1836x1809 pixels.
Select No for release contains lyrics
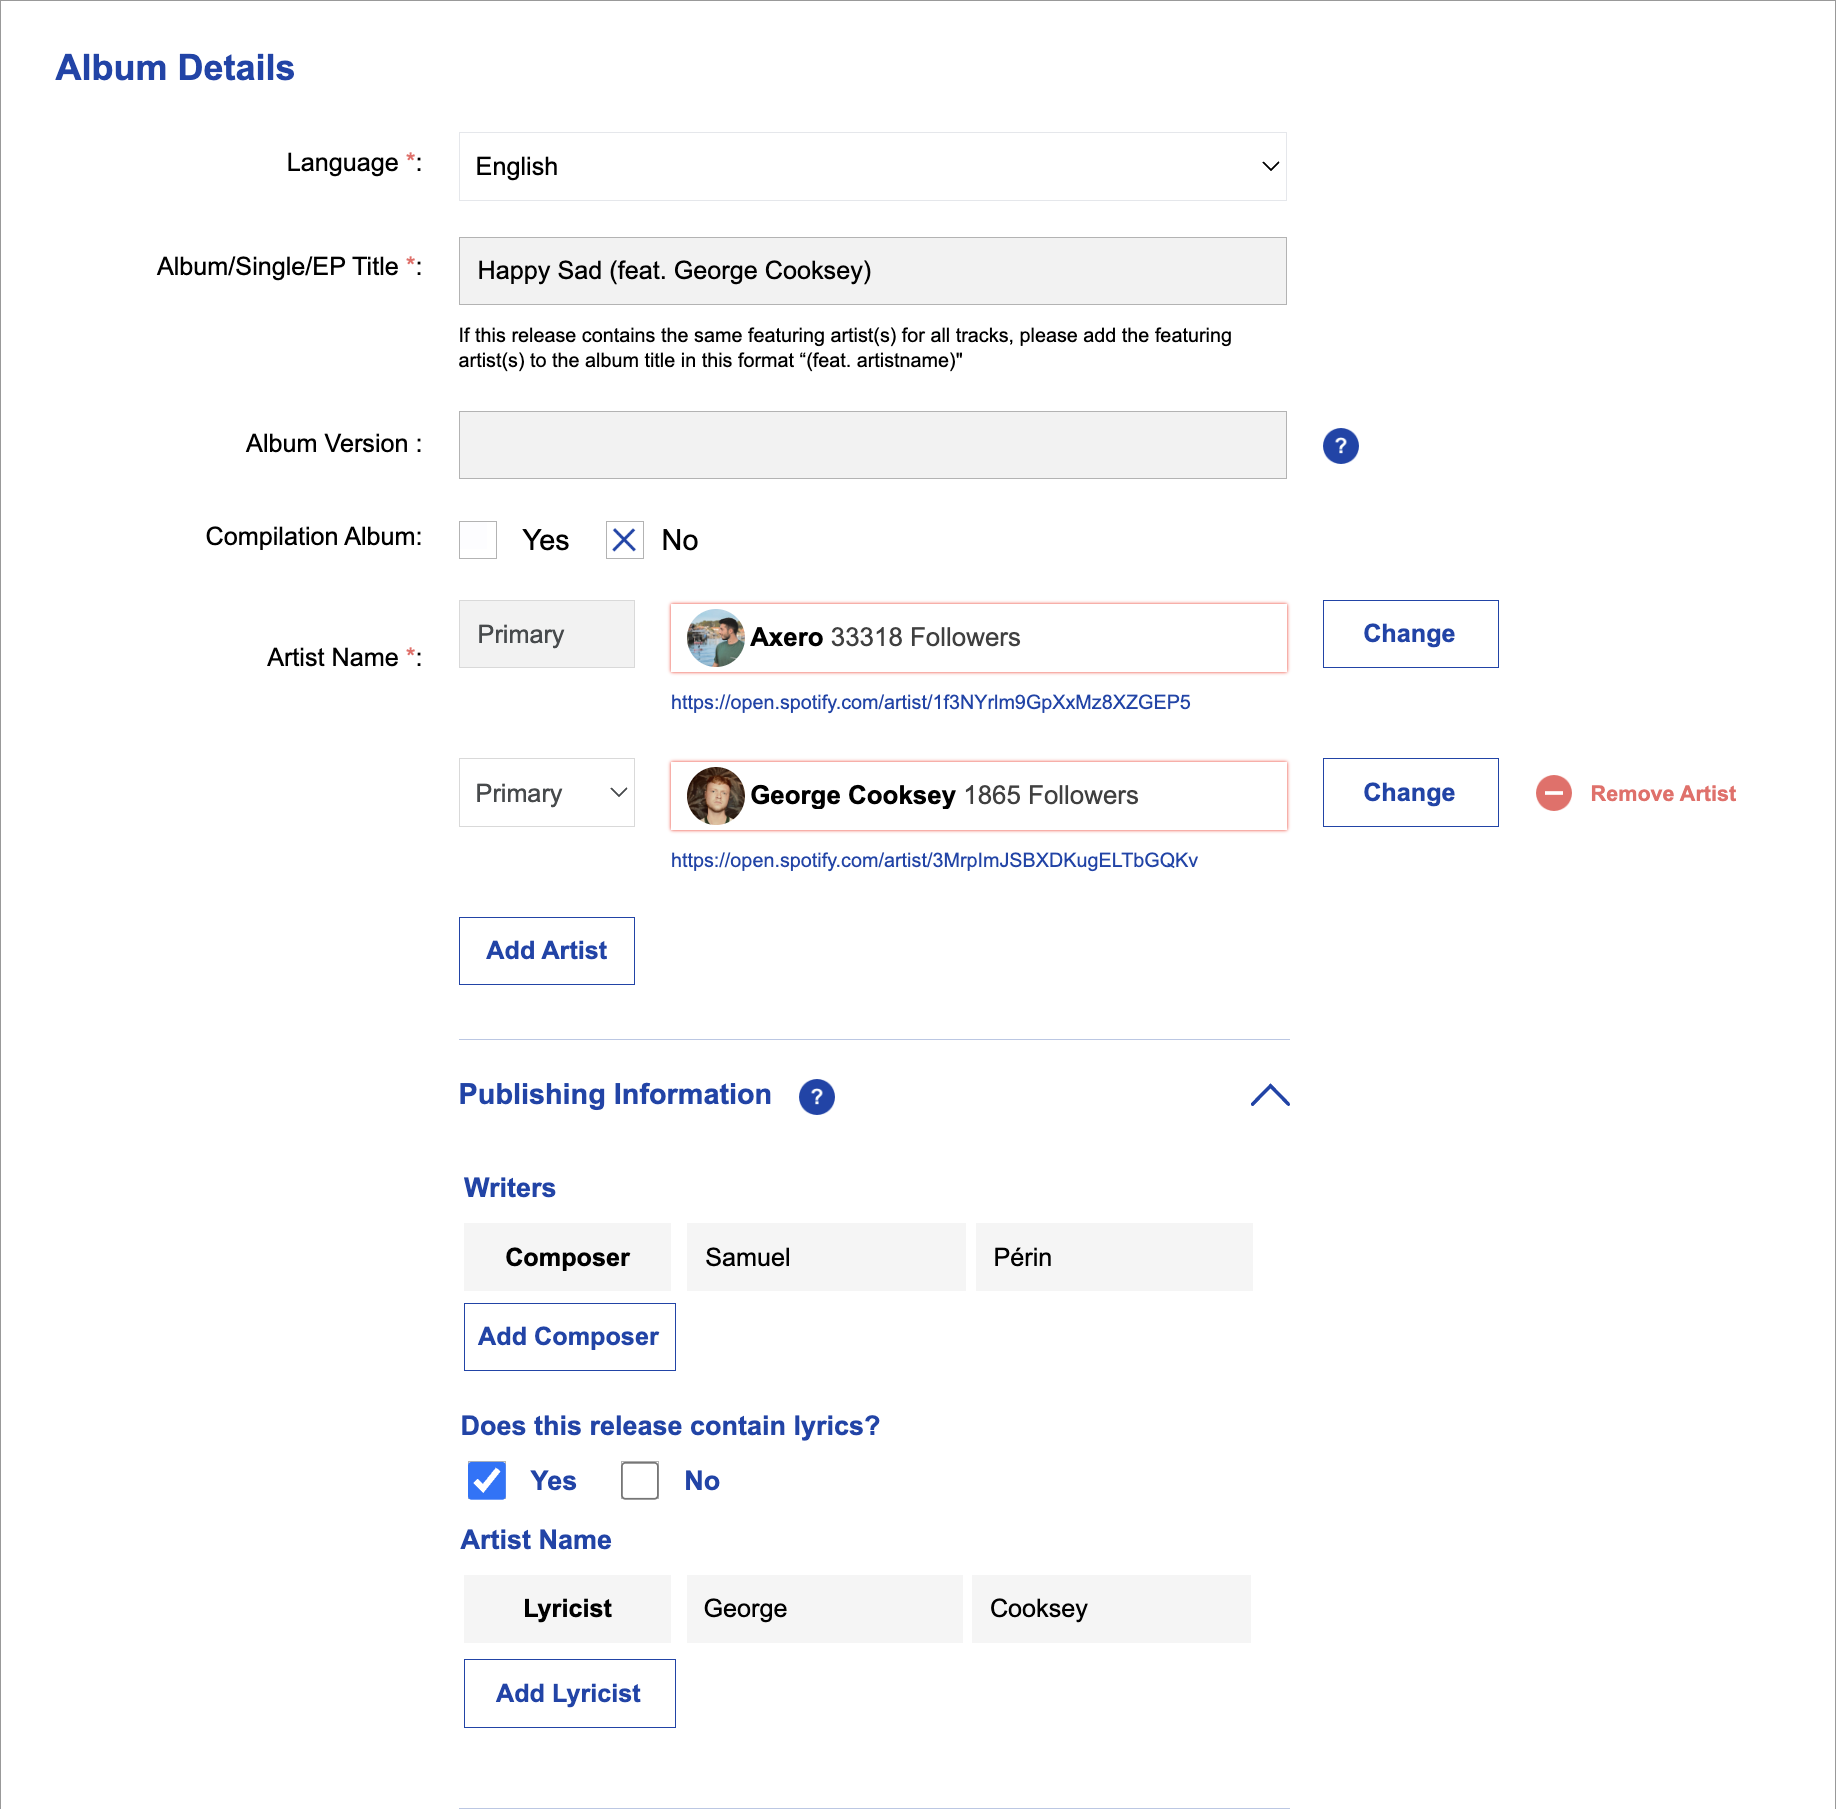pos(640,1481)
